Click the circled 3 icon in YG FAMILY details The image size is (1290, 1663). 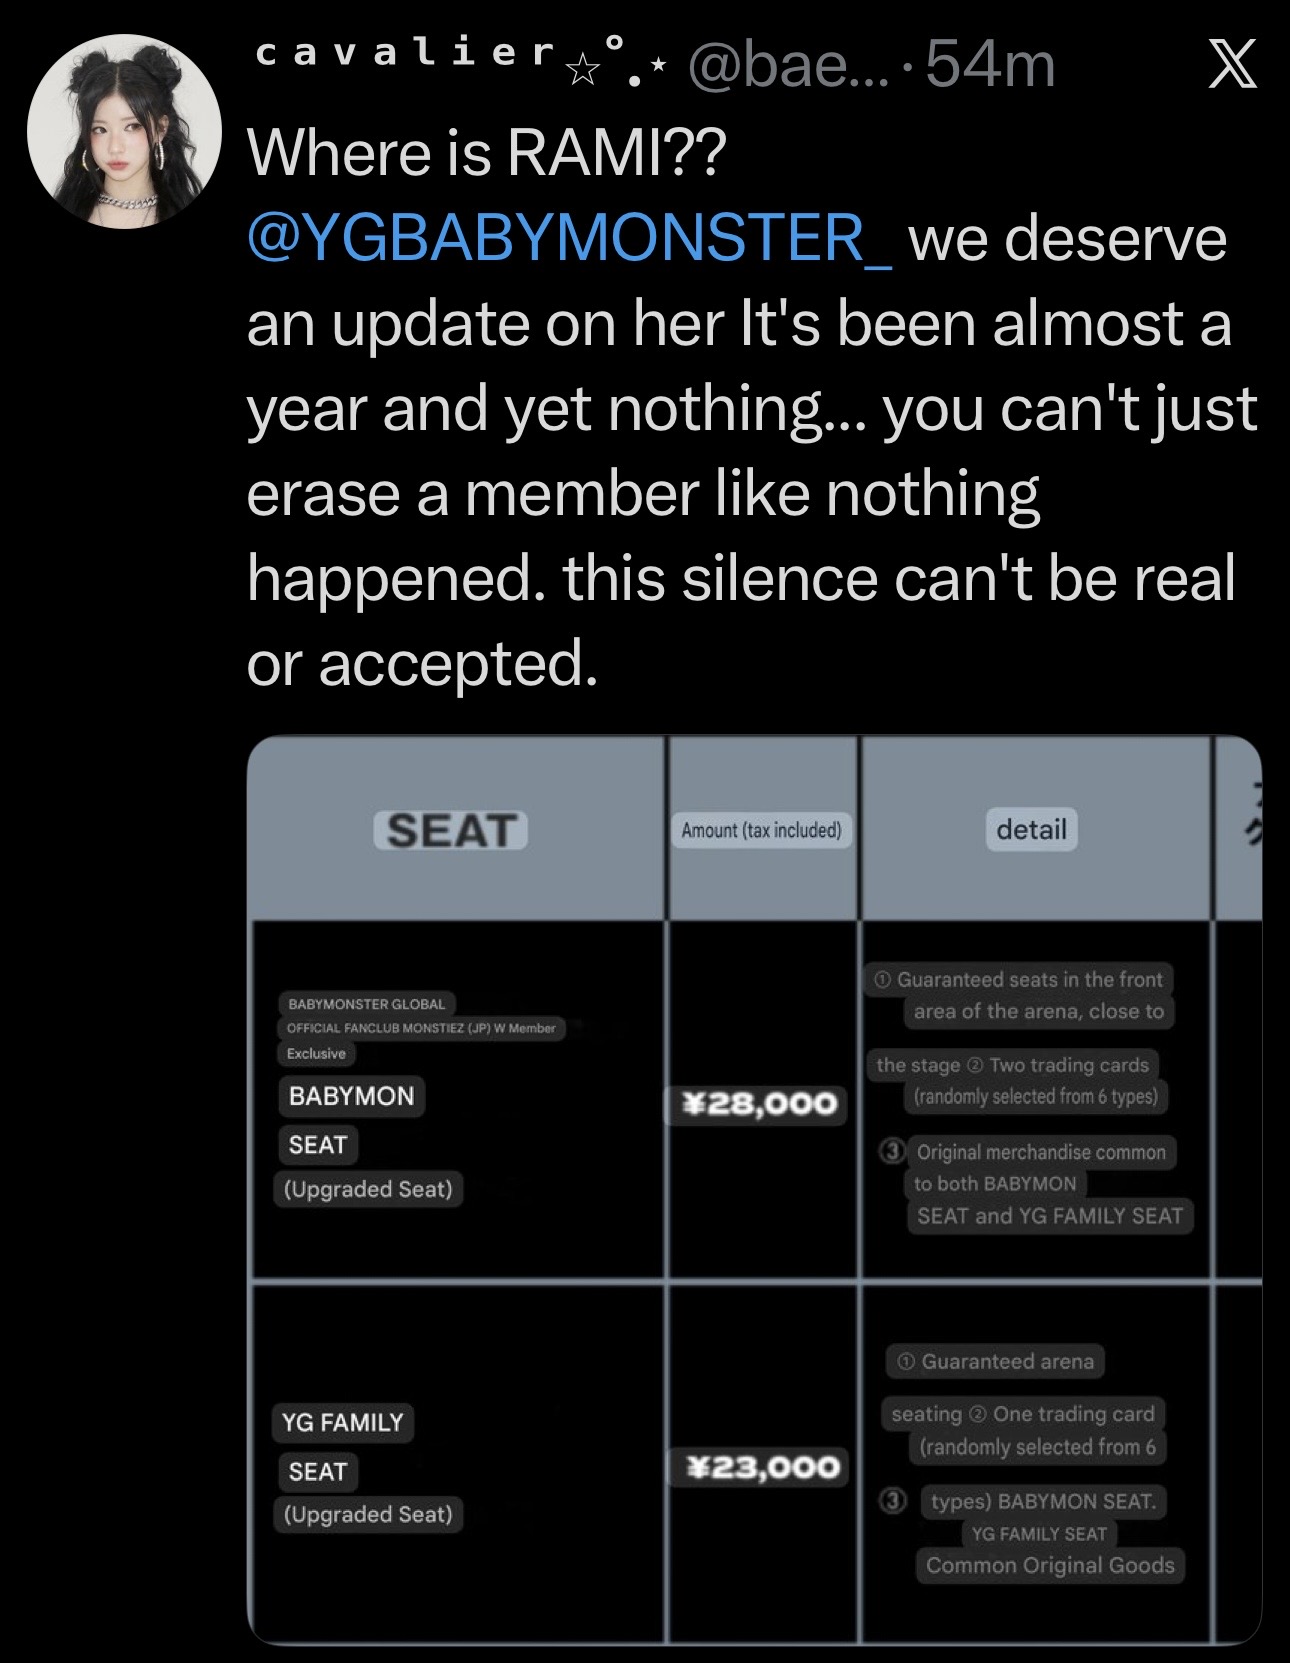892,1500
